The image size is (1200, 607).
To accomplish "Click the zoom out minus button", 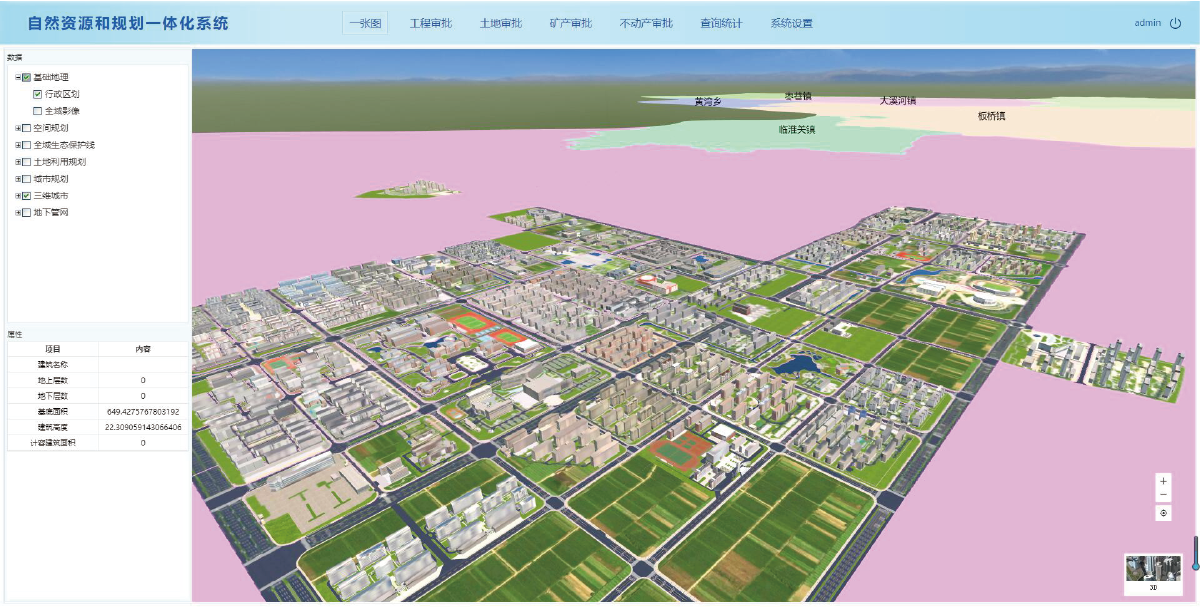I will (x=1163, y=495).
